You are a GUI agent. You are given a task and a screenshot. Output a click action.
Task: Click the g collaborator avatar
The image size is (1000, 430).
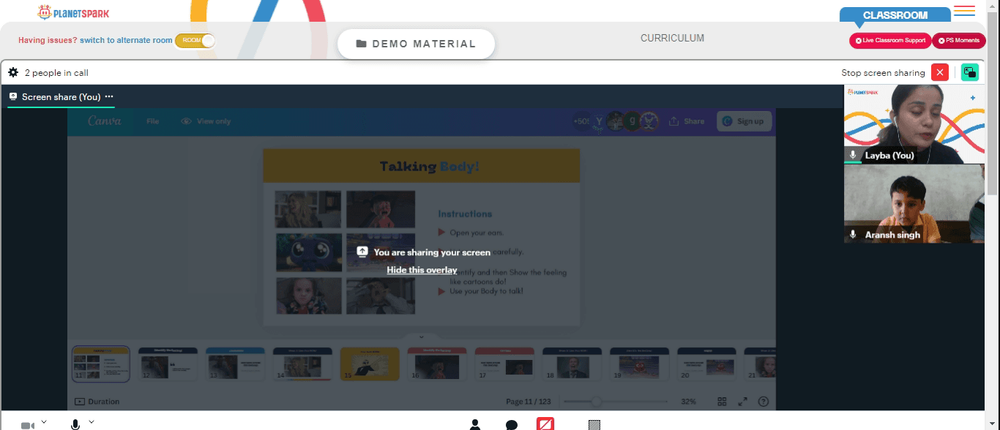[632, 121]
